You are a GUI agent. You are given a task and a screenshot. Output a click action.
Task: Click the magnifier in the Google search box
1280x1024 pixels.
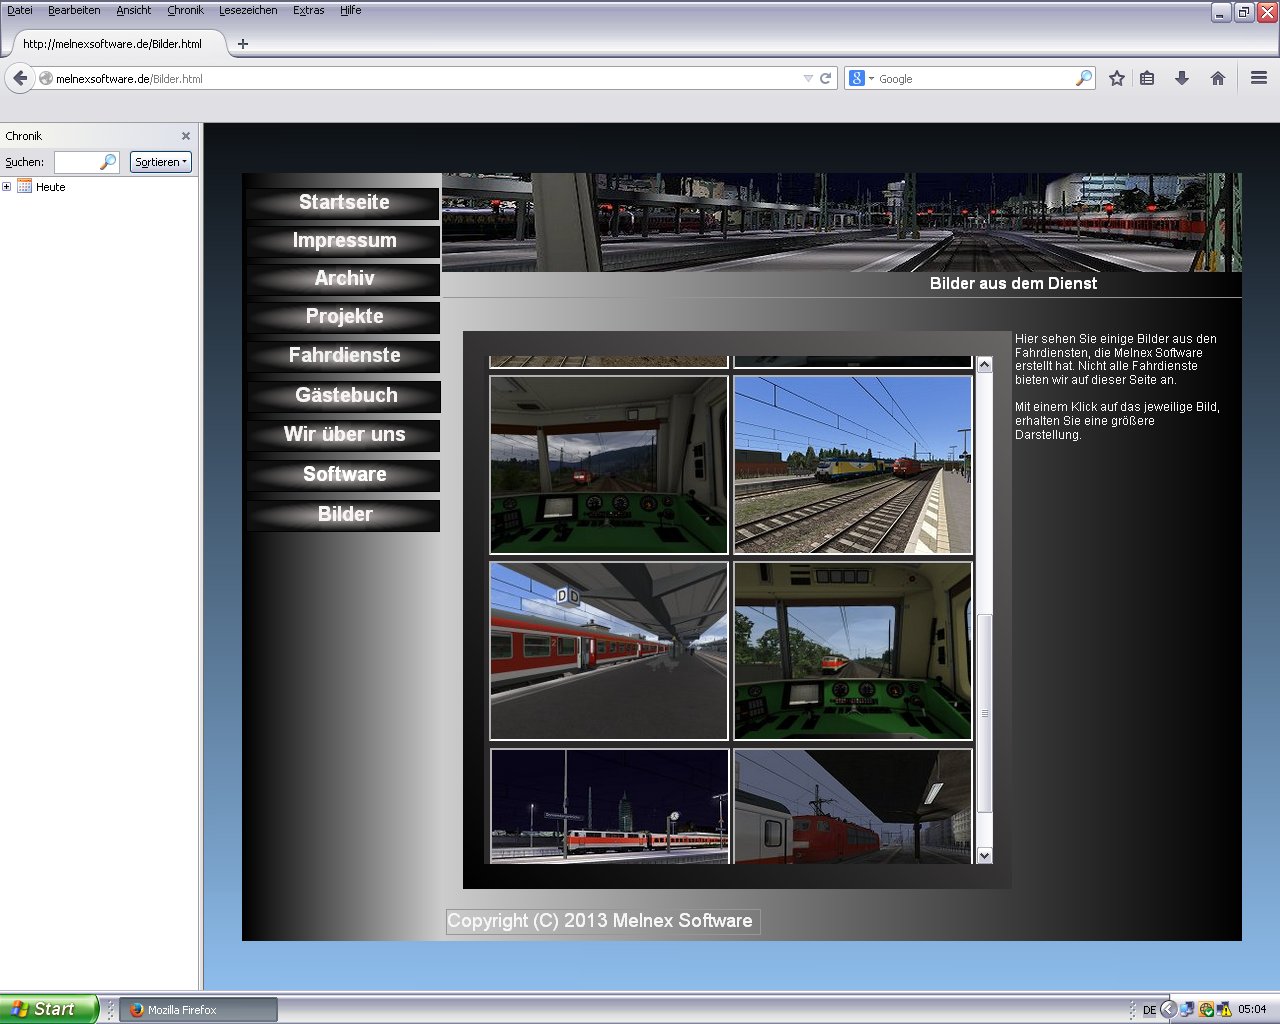pyautogui.click(x=1084, y=78)
